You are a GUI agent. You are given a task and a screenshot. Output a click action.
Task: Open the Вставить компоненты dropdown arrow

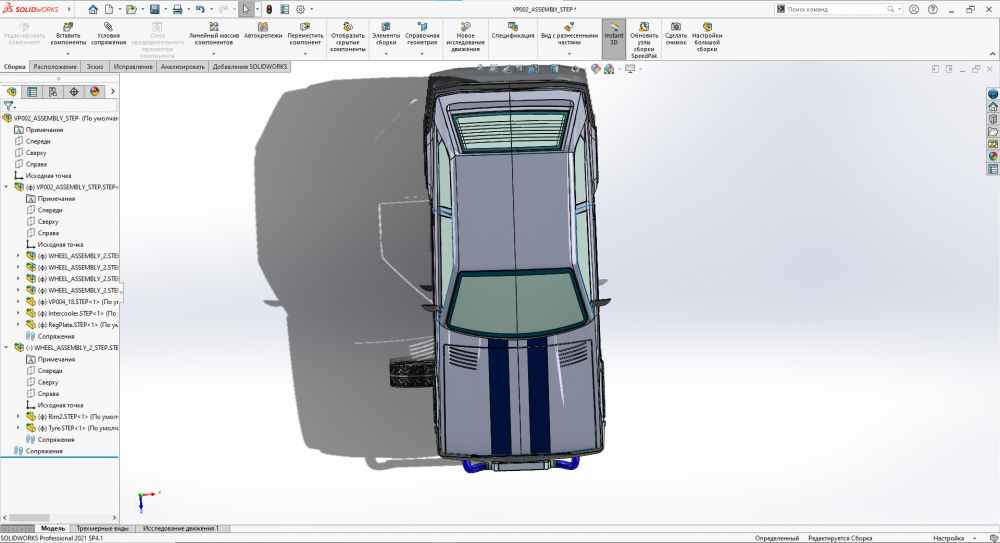coord(68,54)
